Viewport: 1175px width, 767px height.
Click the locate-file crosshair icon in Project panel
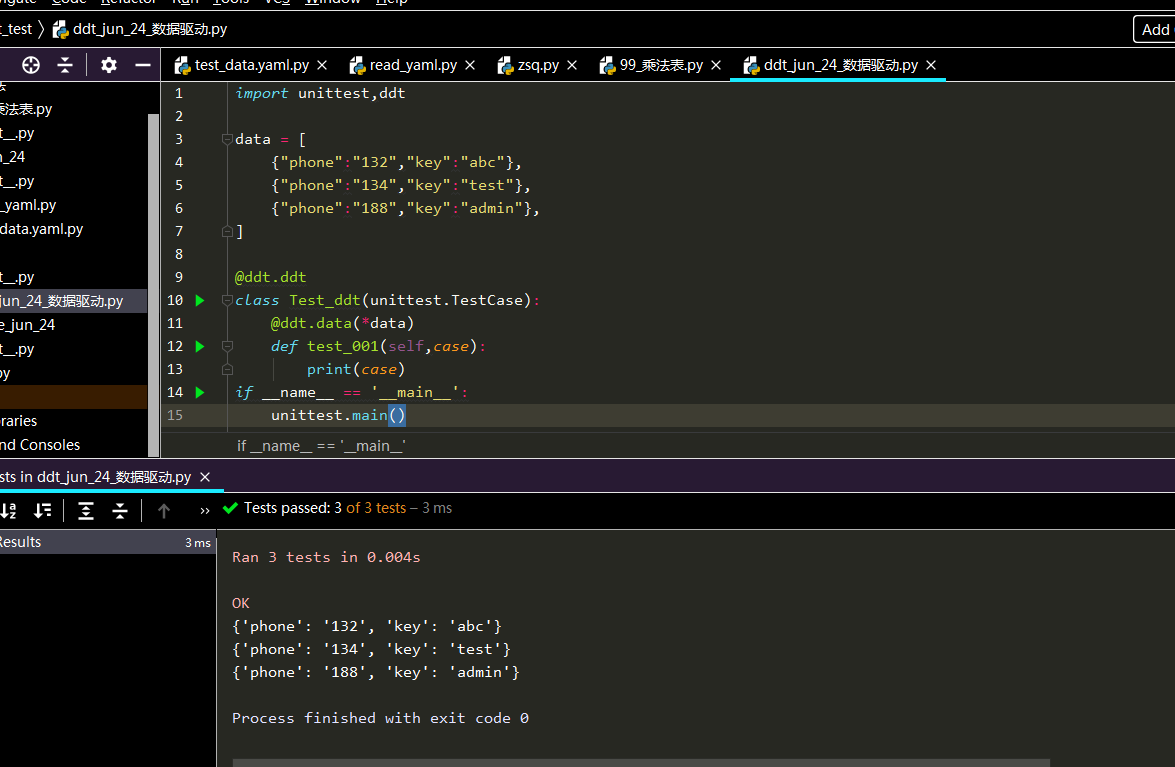click(x=31, y=65)
